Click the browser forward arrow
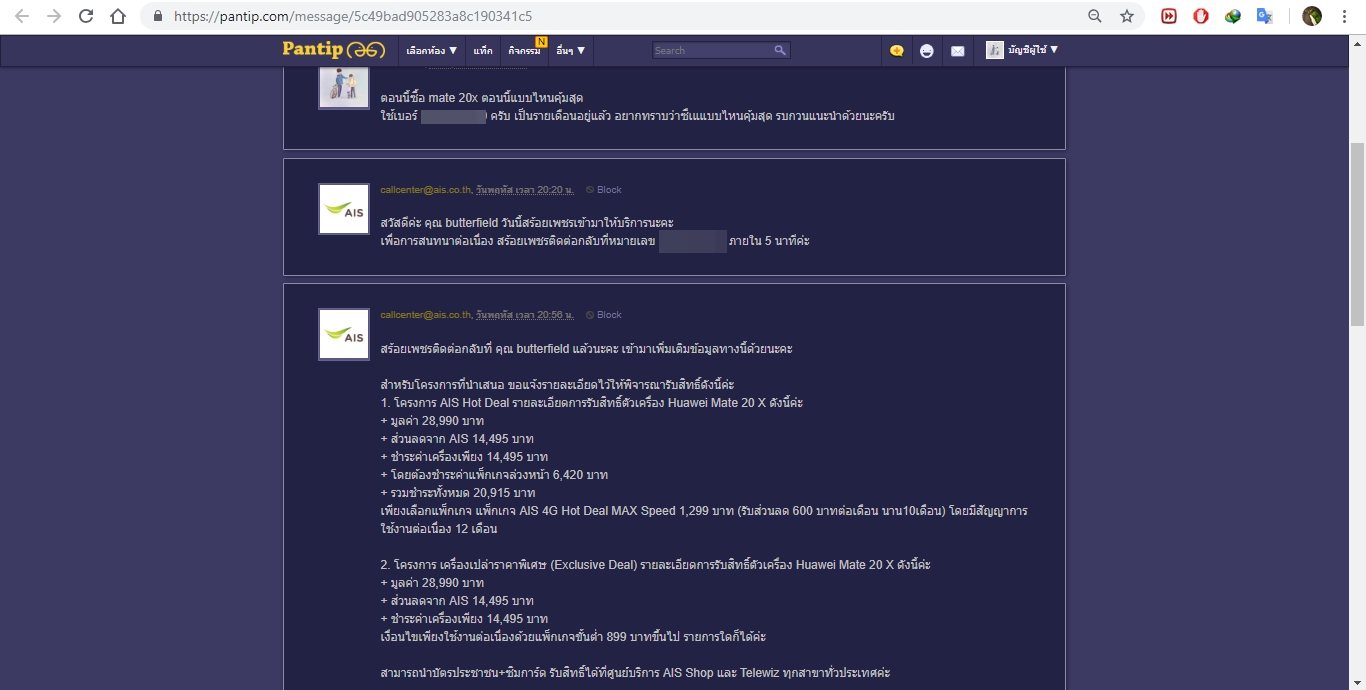Viewport: 1366px width, 690px height. [54, 16]
